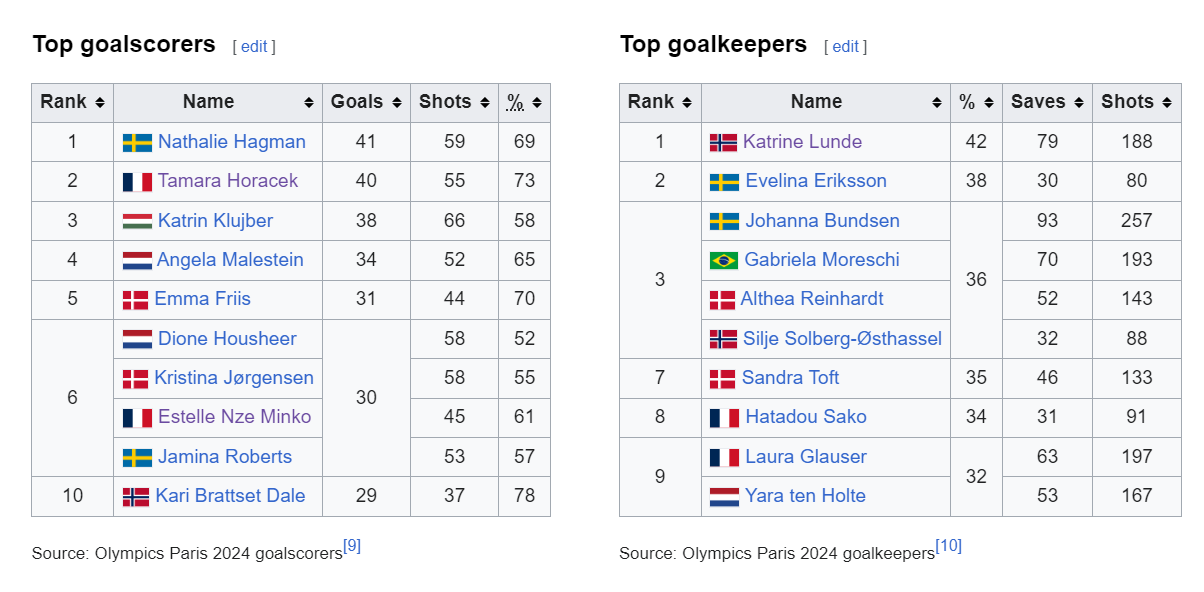Click the Denmark flag beside Emma Friis
This screenshot has height=592, width=1204.
(x=135, y=299)
